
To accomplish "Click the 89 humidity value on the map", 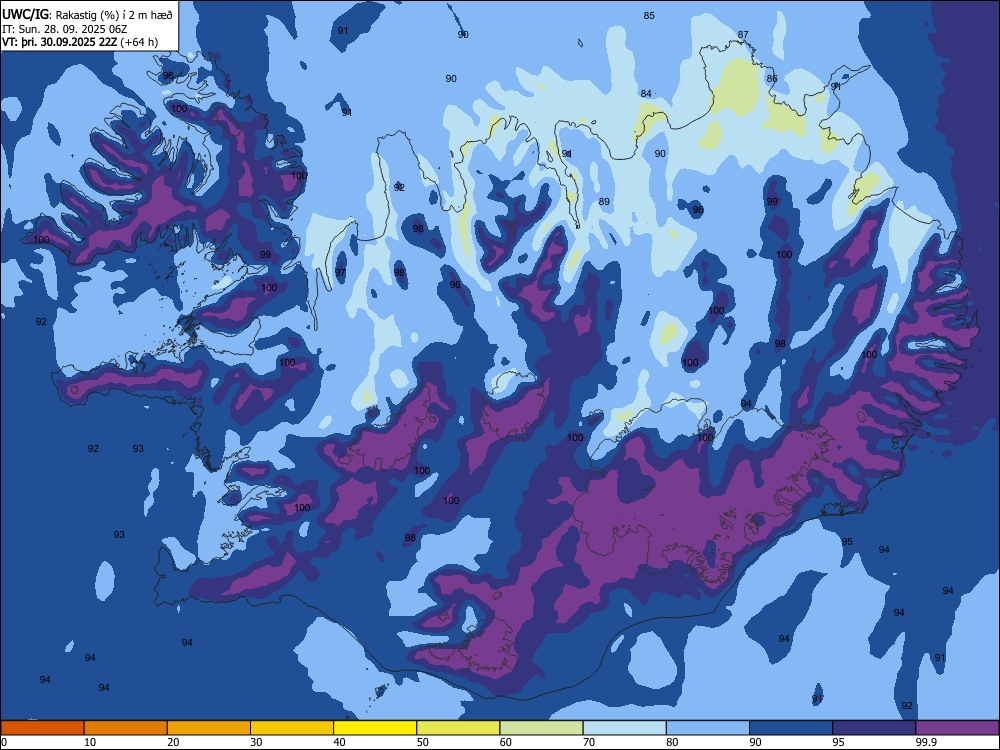I will point(604,202).
